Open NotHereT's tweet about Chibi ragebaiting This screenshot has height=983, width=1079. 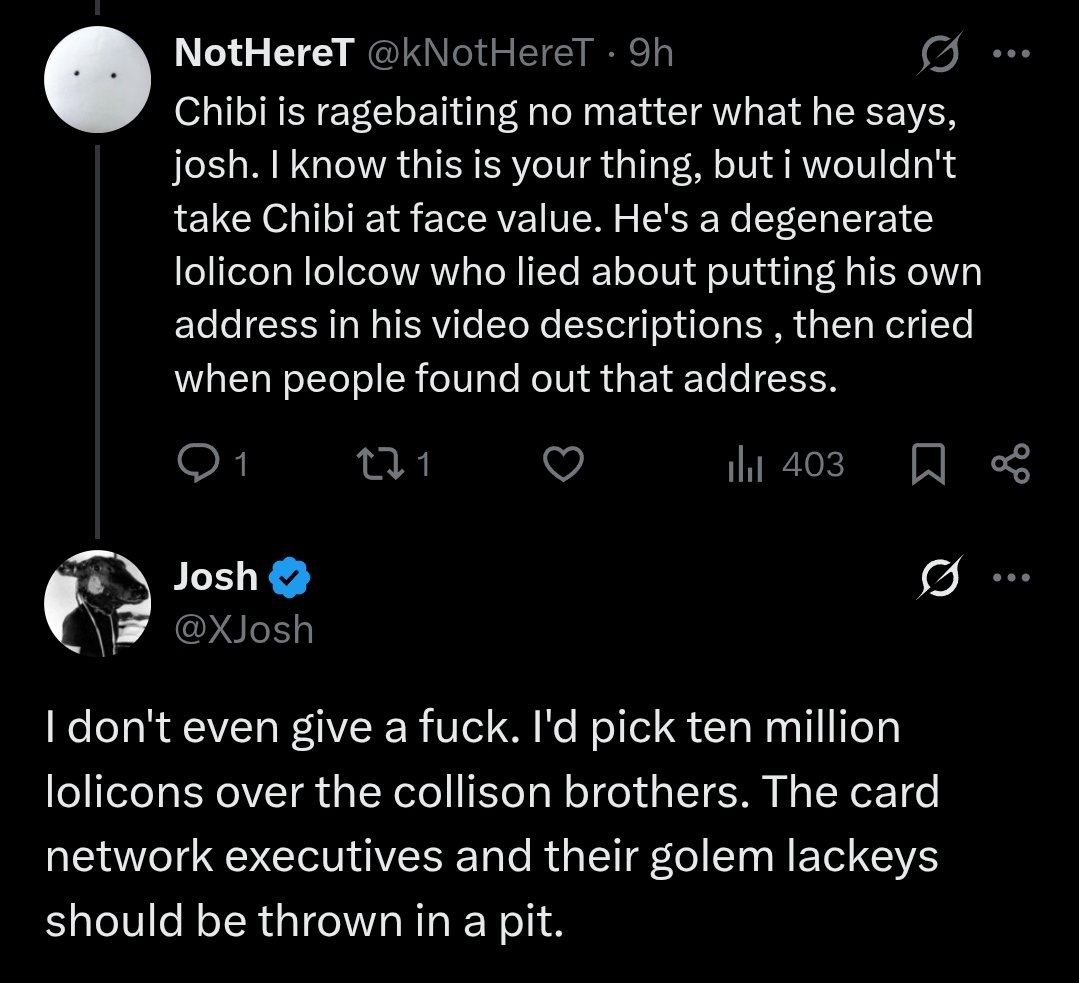(x=570, y=245)
